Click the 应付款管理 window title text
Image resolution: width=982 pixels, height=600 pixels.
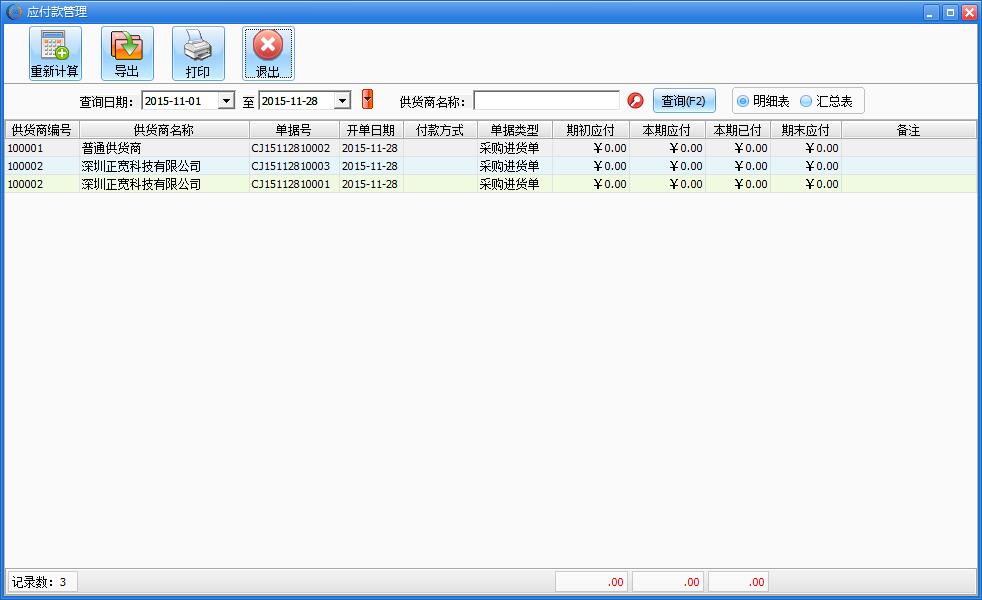pyautogui.click(x=57, y=11)
